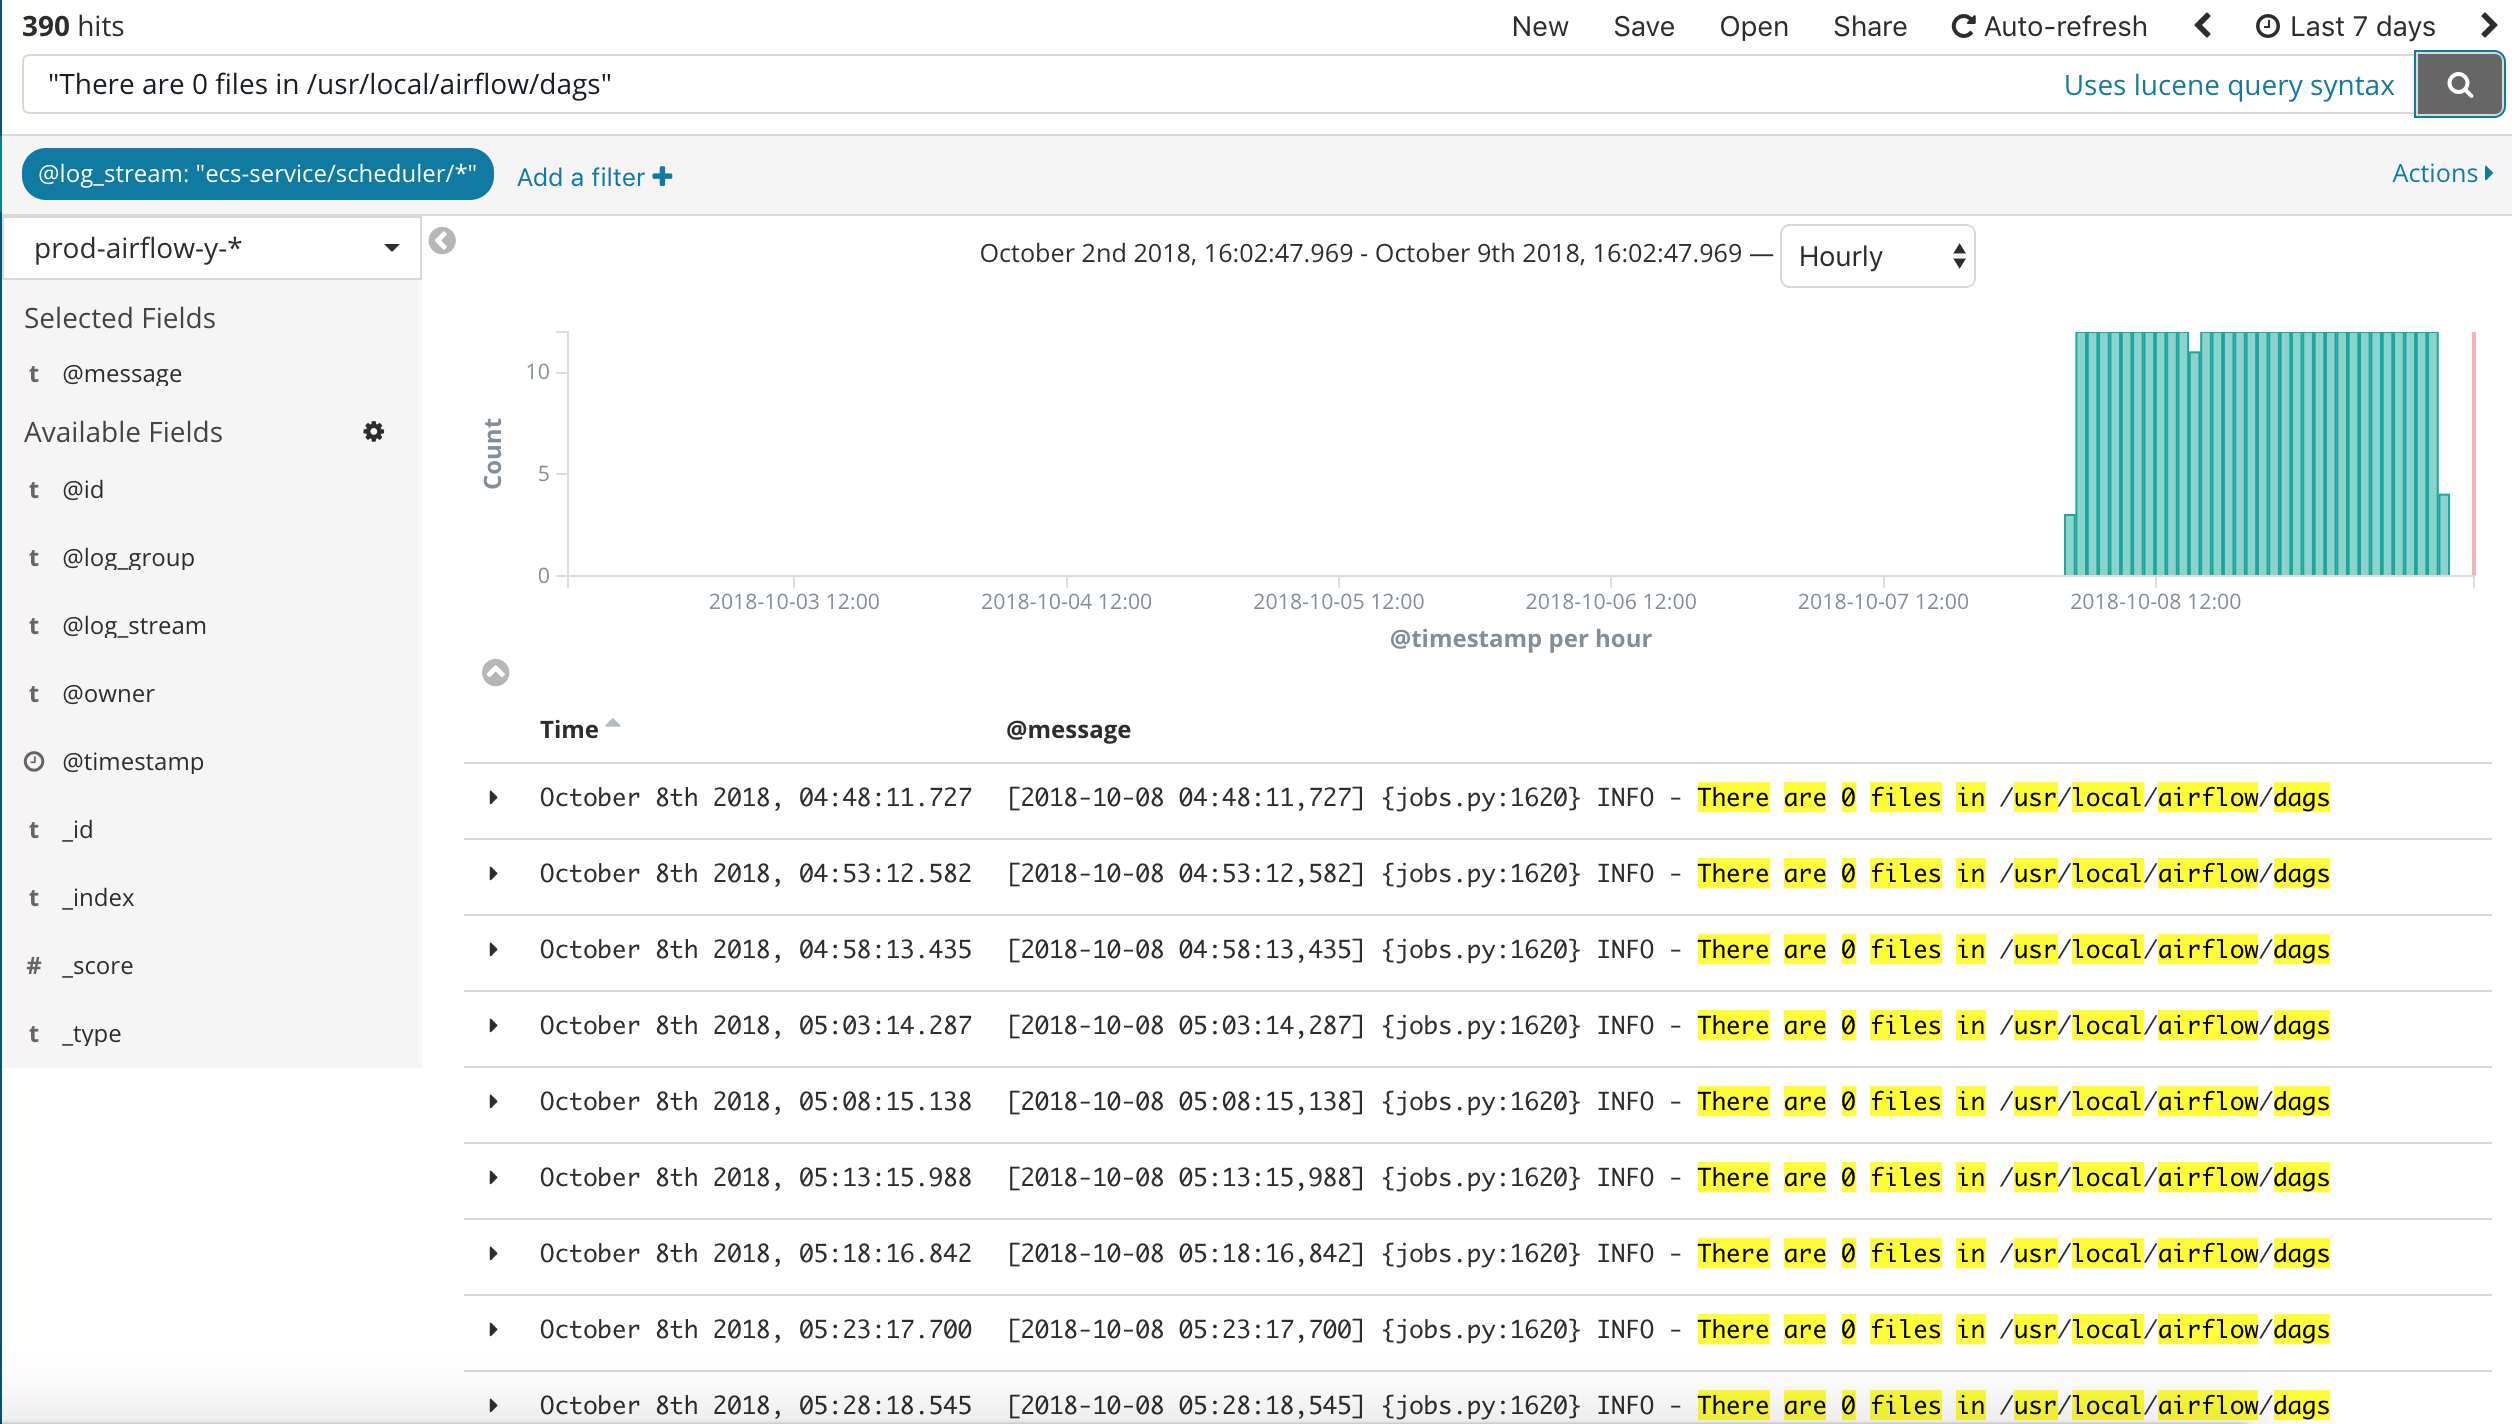
Task: Go to next time range arrow
Action: tap(2488, 26)
